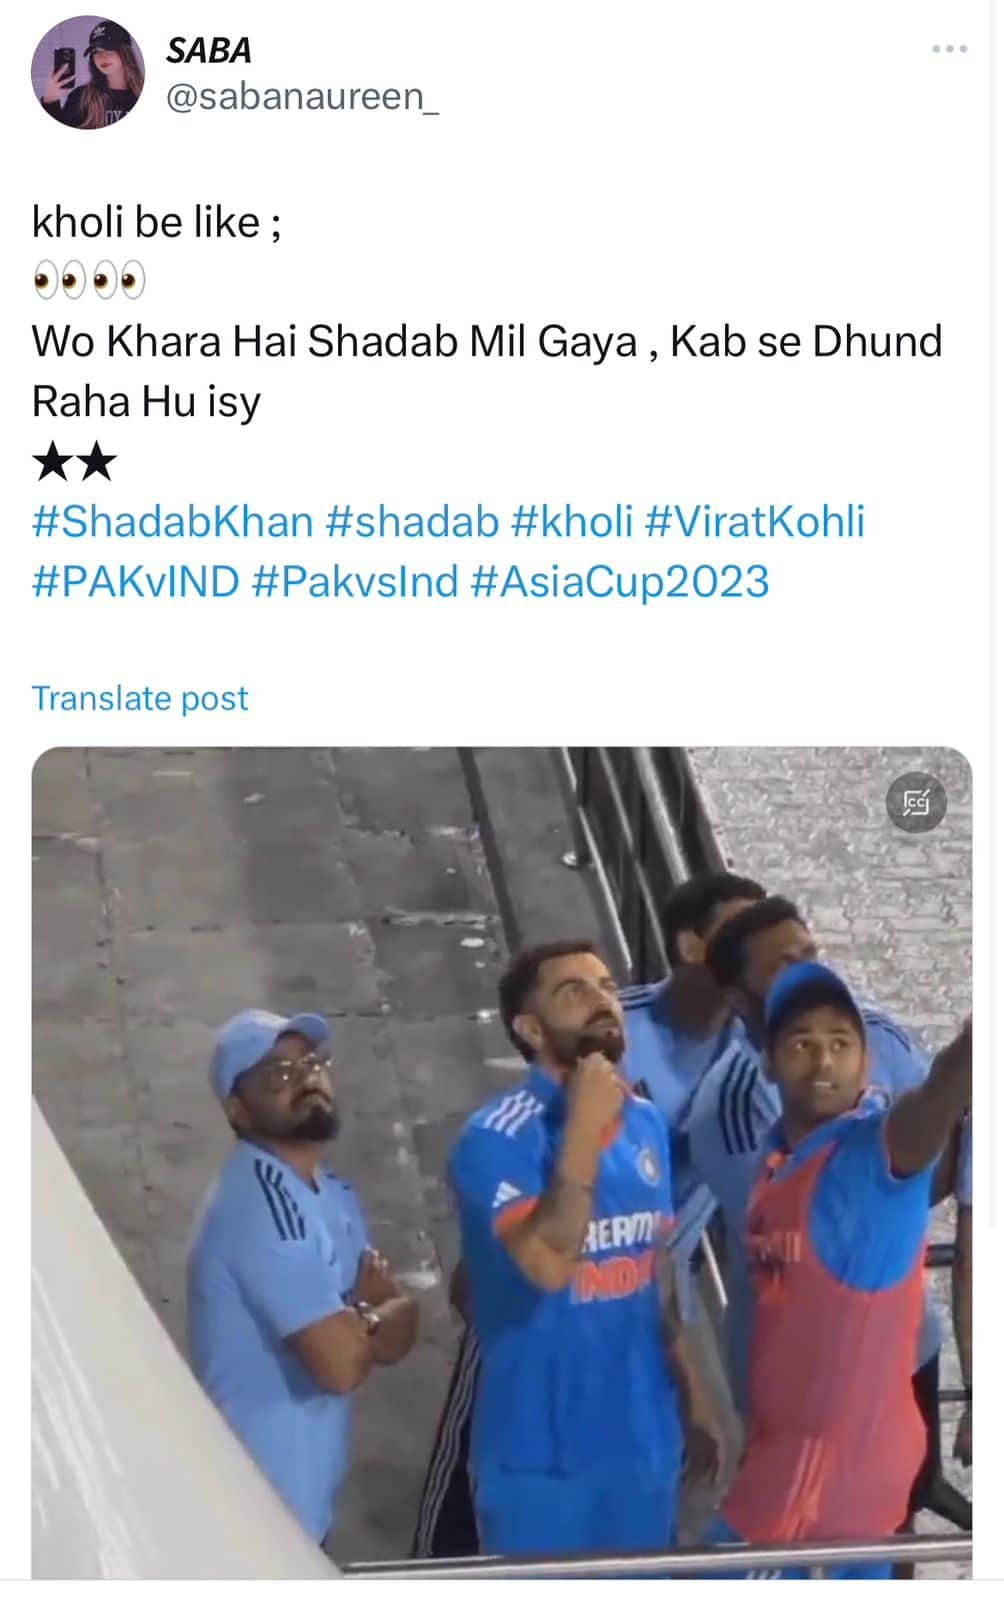The height and width of the screenshot is (1600, 1004).
Task: Open the @sabanaureen_ handle
Action: (x=301, y=97)
